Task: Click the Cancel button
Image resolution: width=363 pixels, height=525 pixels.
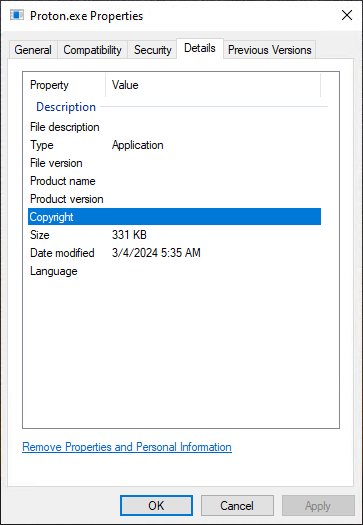Action: click(237, 505)
